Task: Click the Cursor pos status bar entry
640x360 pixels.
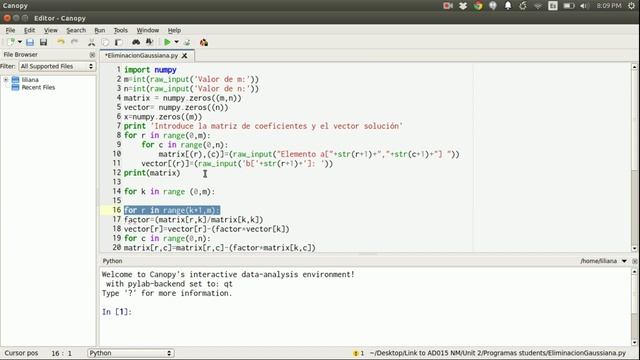Action: [x=21, y=353]
